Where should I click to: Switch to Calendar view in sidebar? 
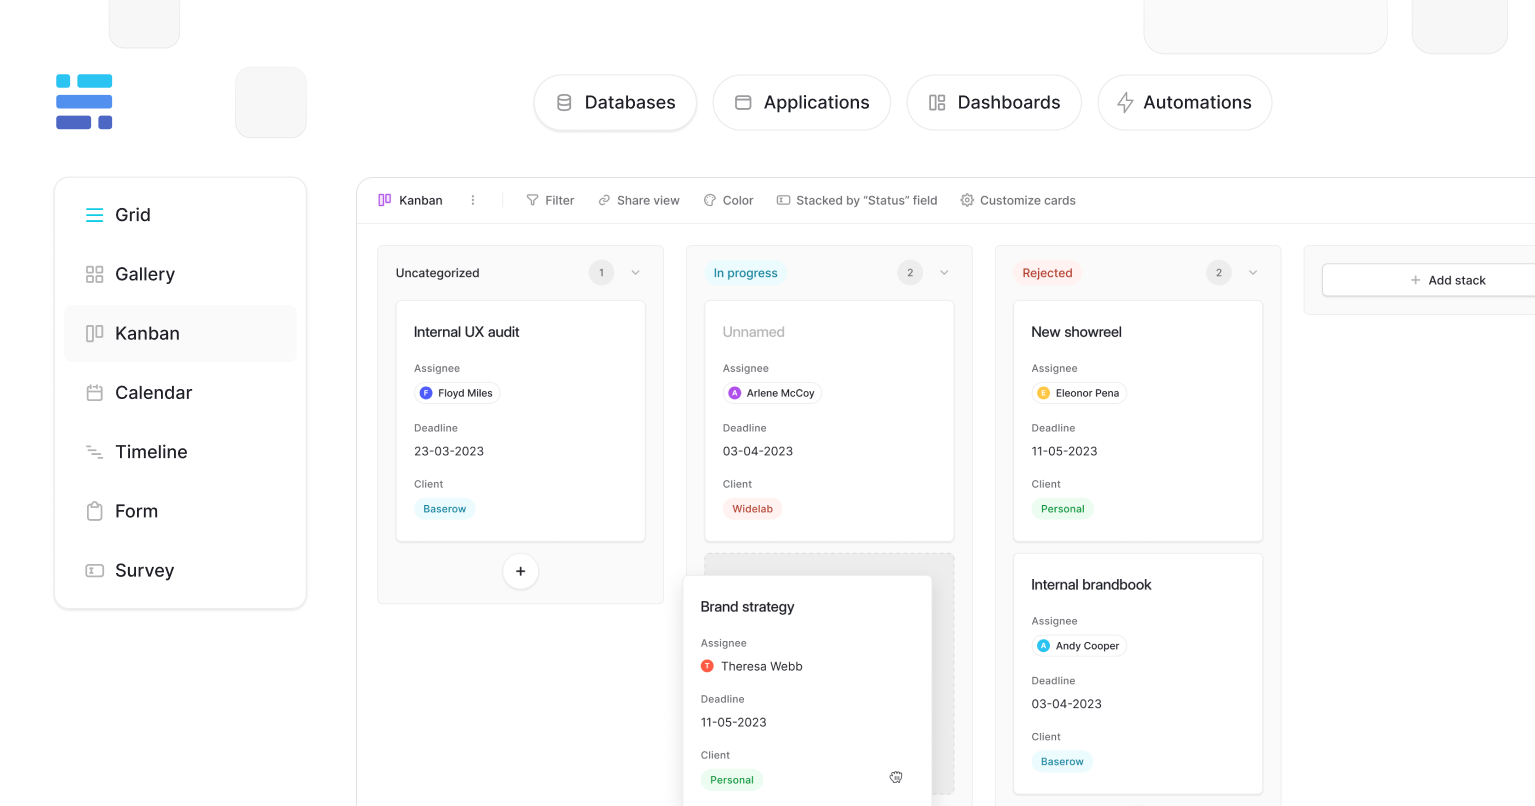(180, 392)
